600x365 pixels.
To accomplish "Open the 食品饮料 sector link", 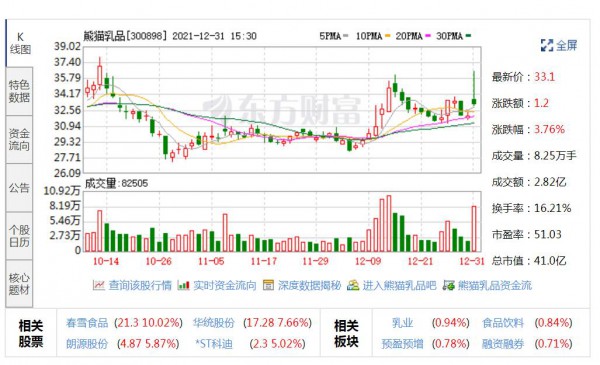I will coord(503,323).
